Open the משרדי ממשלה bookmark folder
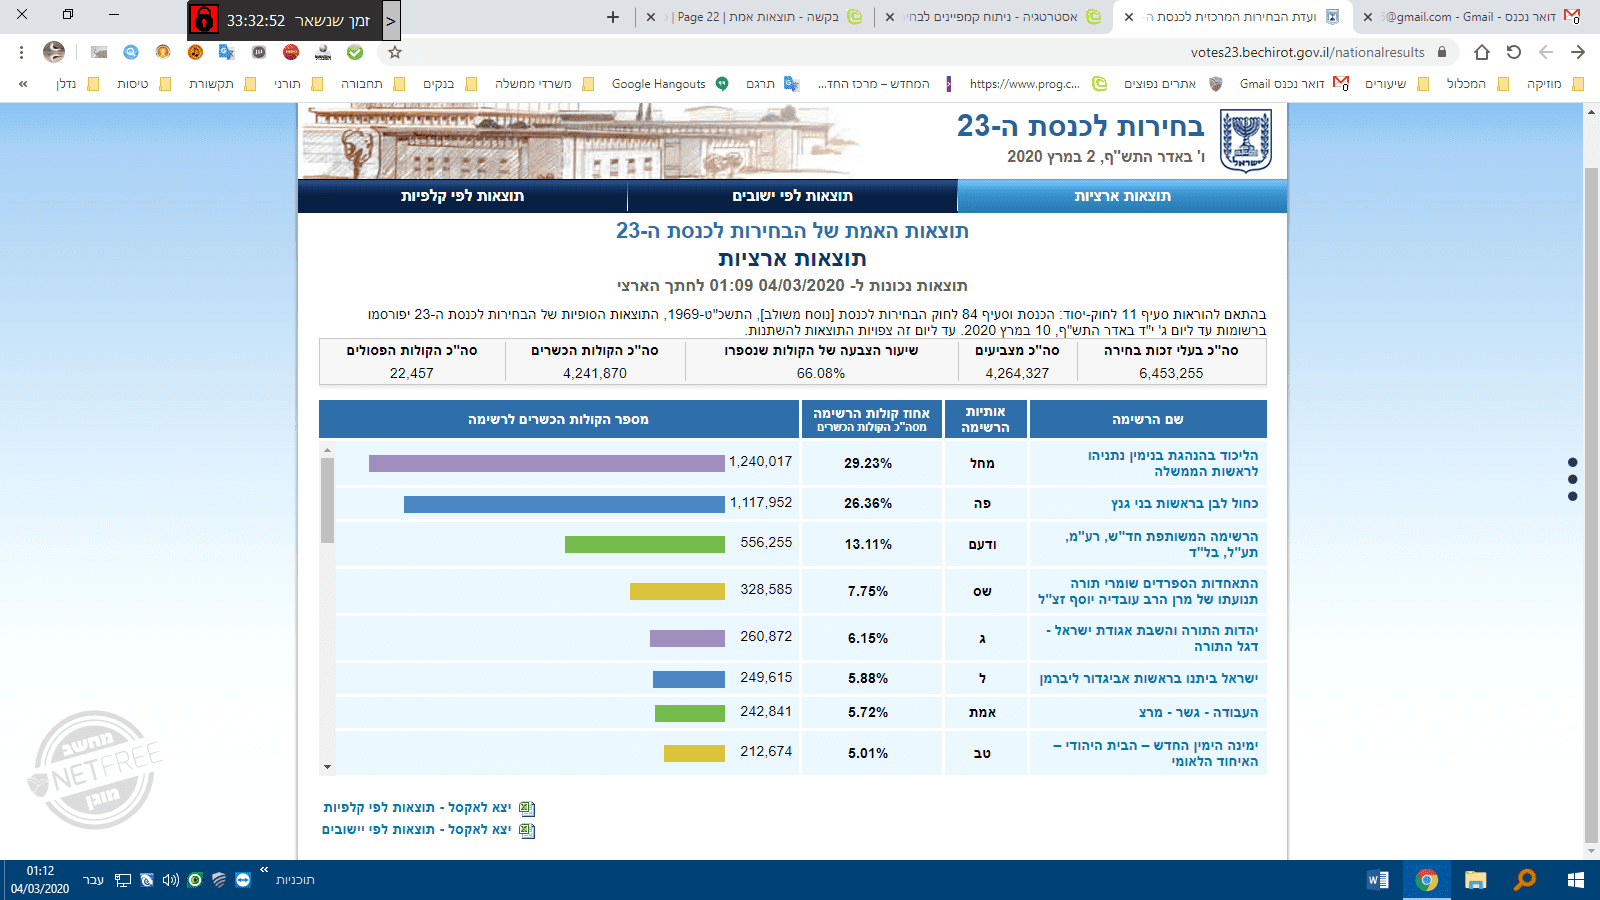This screenshot has width=1600, height=900. (x=544, y=84)
